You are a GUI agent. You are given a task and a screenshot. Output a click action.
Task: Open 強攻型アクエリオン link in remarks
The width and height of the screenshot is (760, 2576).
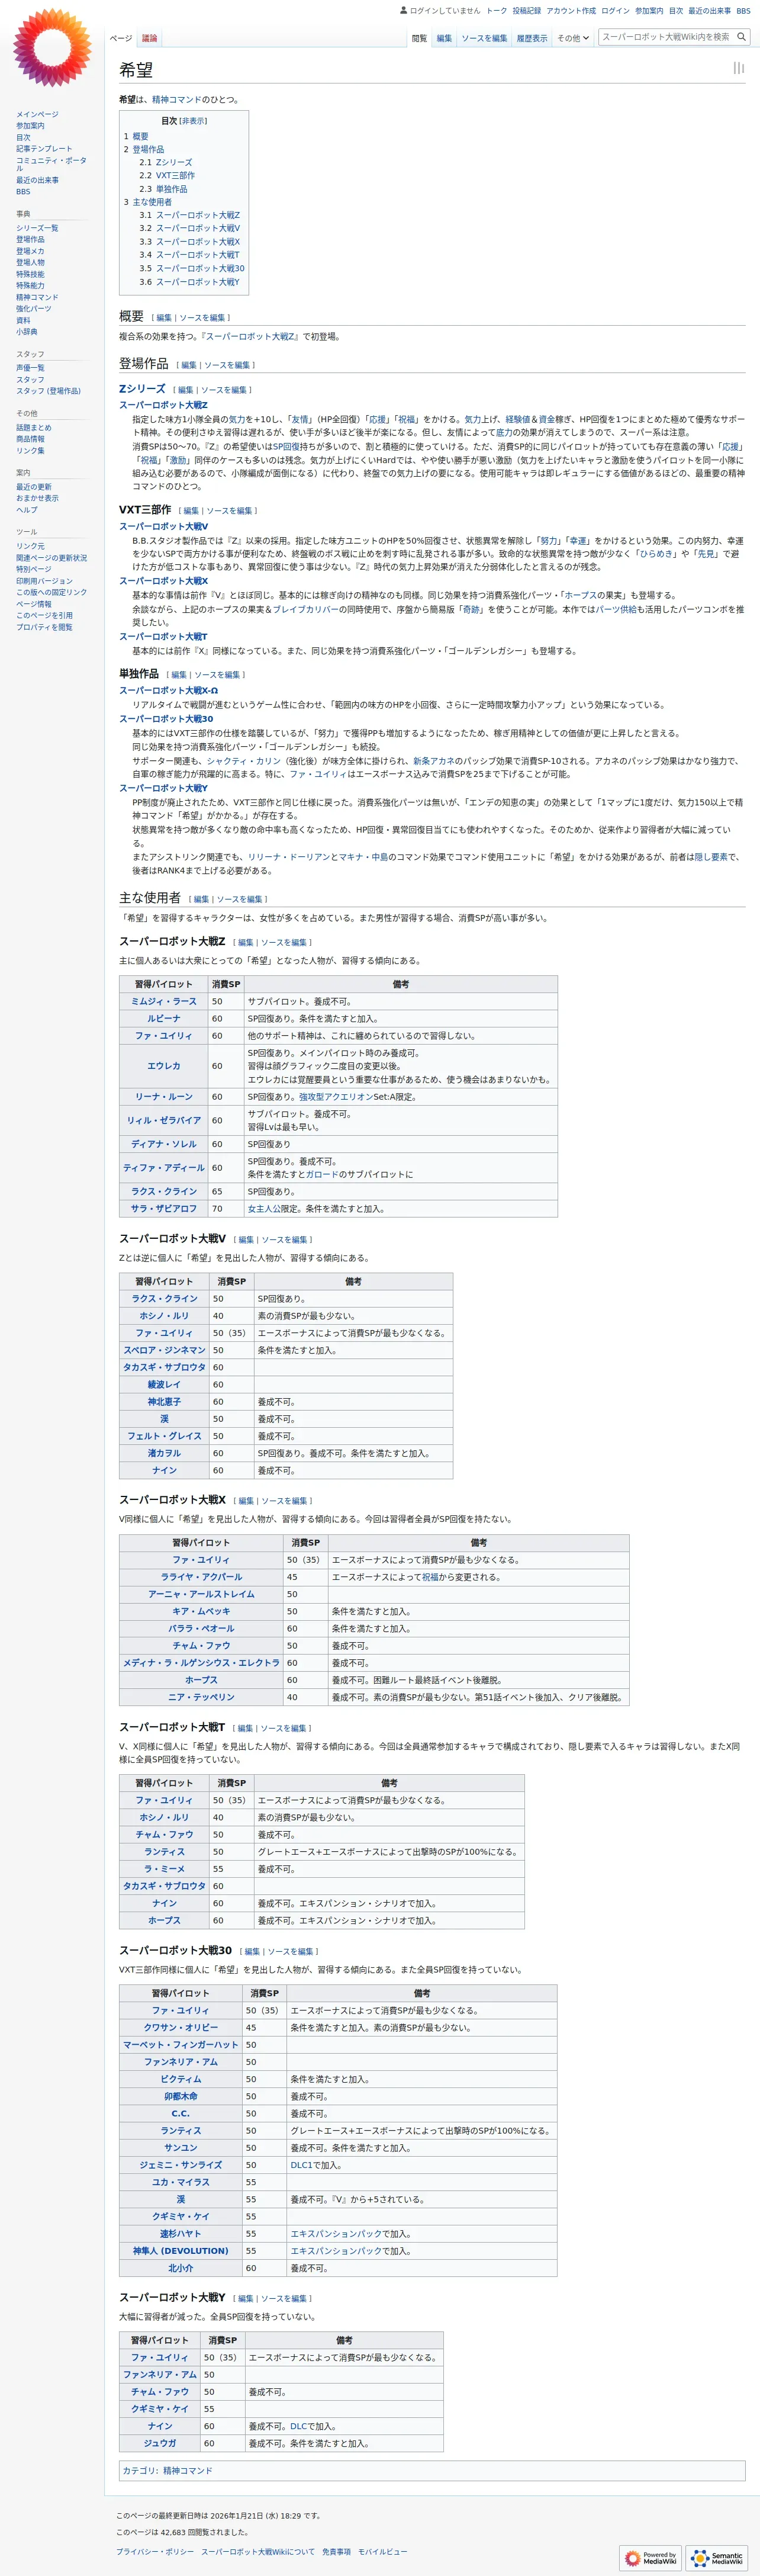pyautogui.click(x=336, y=1097)
